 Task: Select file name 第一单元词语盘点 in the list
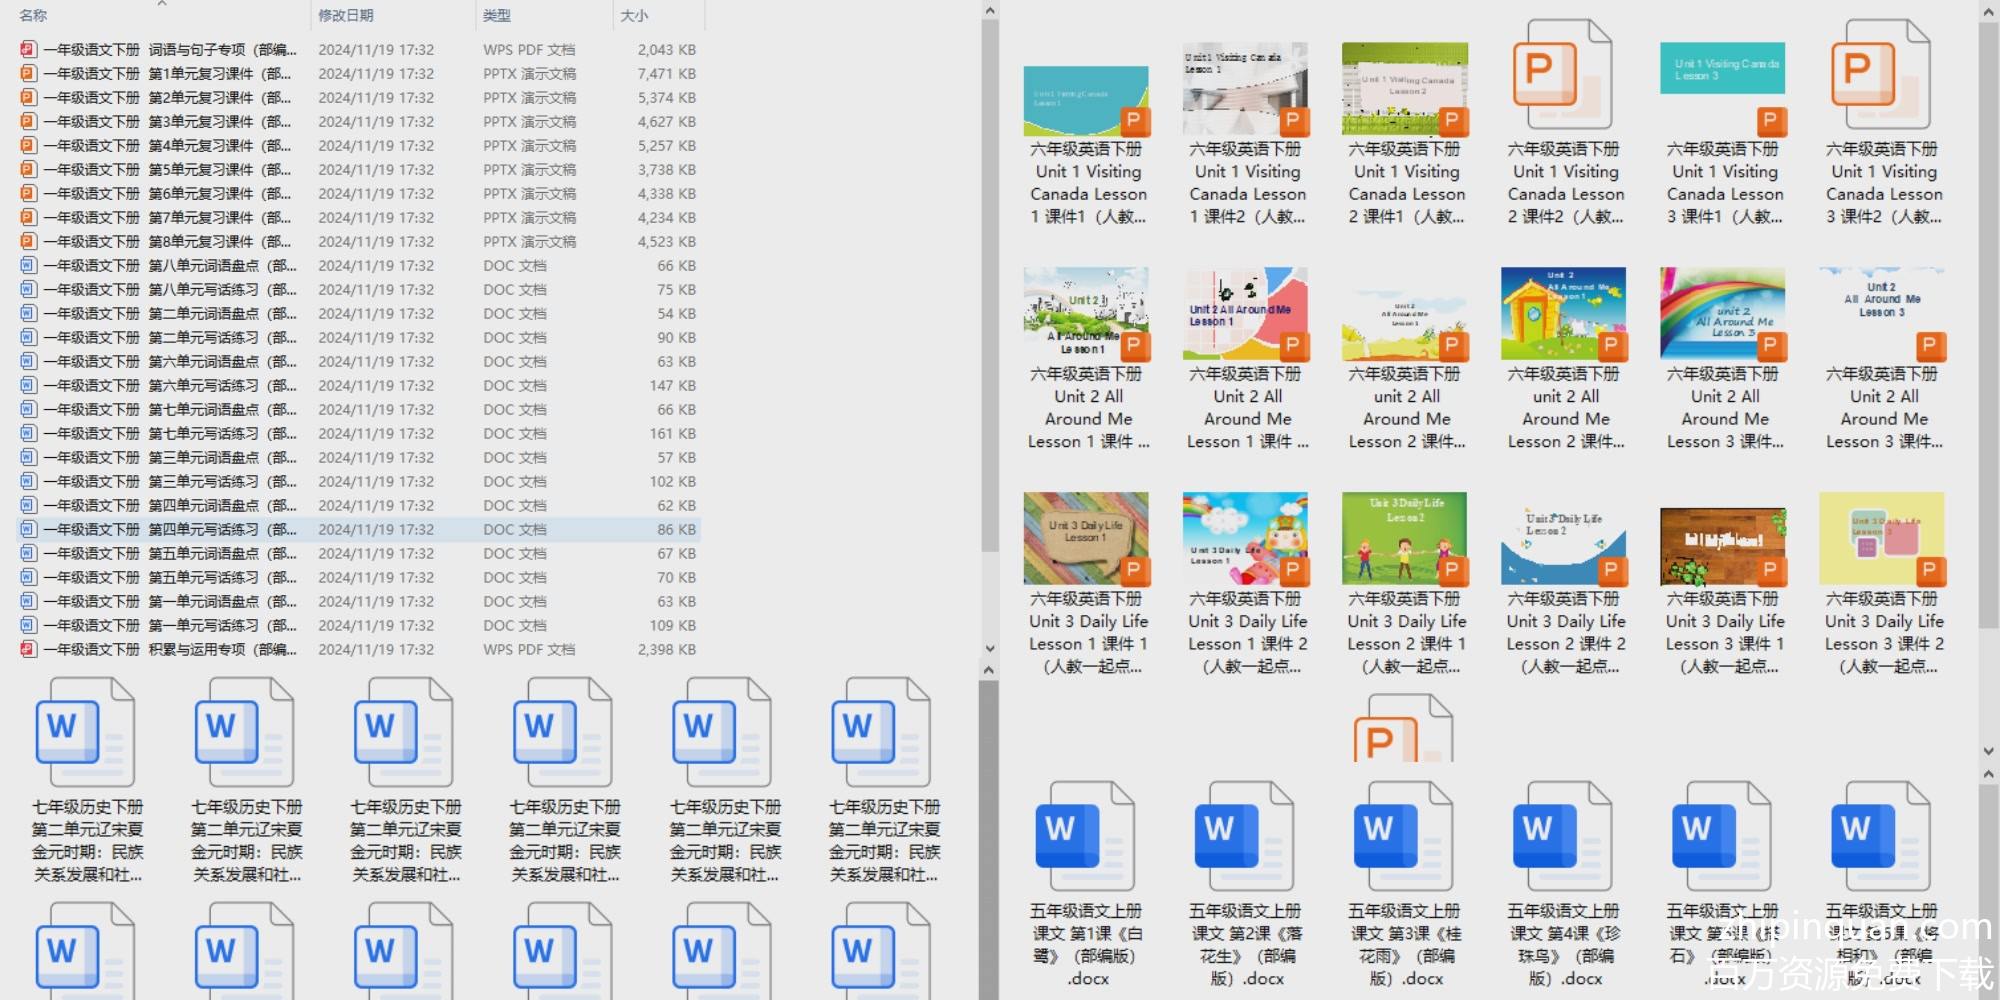170,601
